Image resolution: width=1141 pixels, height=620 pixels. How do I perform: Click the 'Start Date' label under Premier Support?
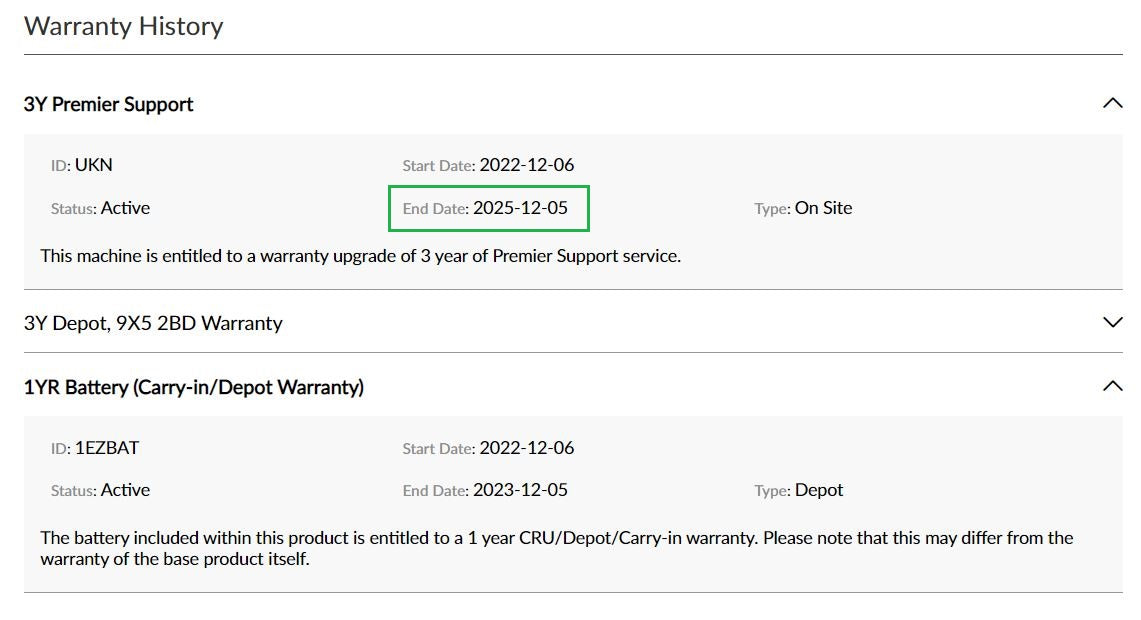point(438,166)
